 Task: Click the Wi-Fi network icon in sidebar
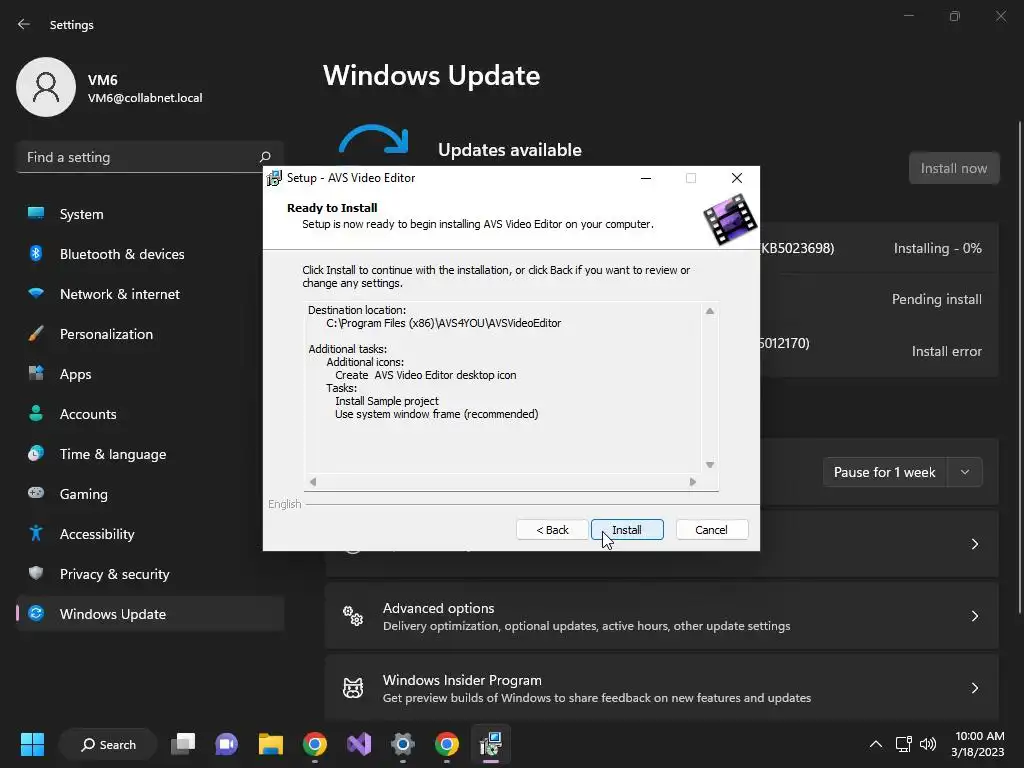36,293
